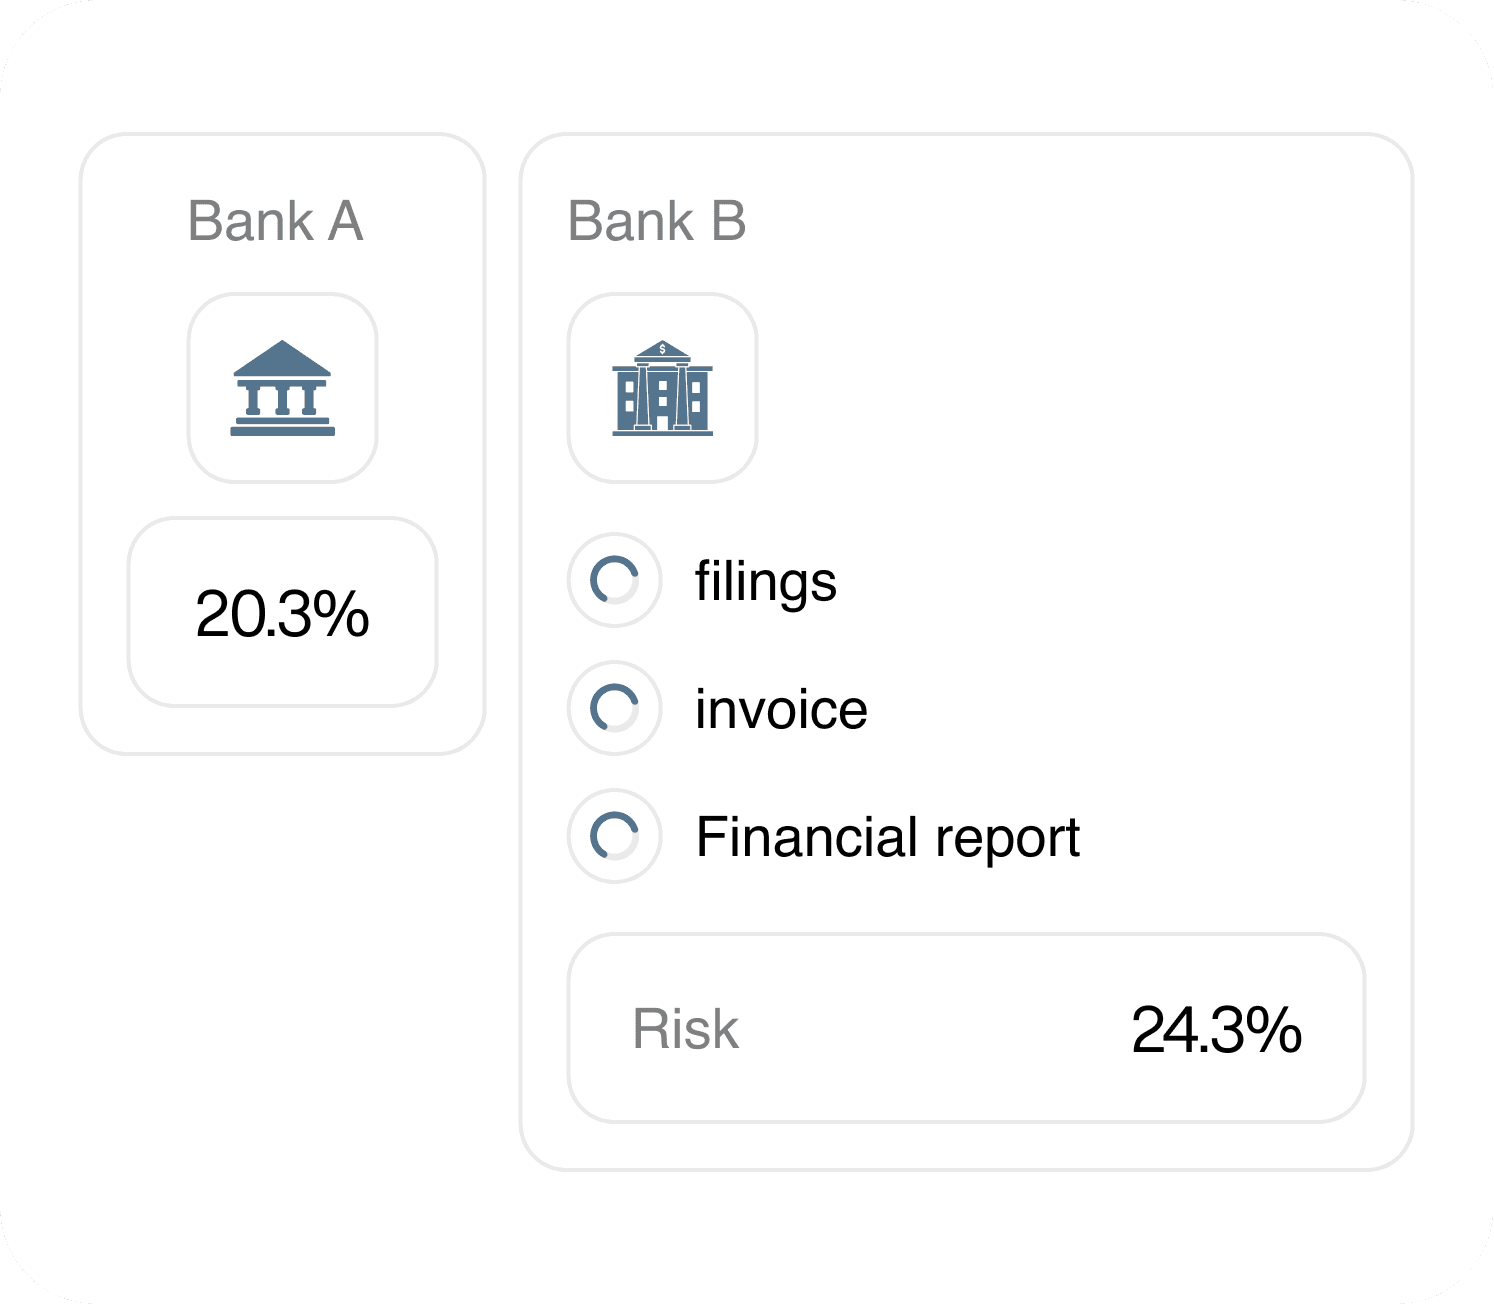Open the invoice item
Image resolution: width=1494 pixels, height=1304 pixels.
(781, 710)
